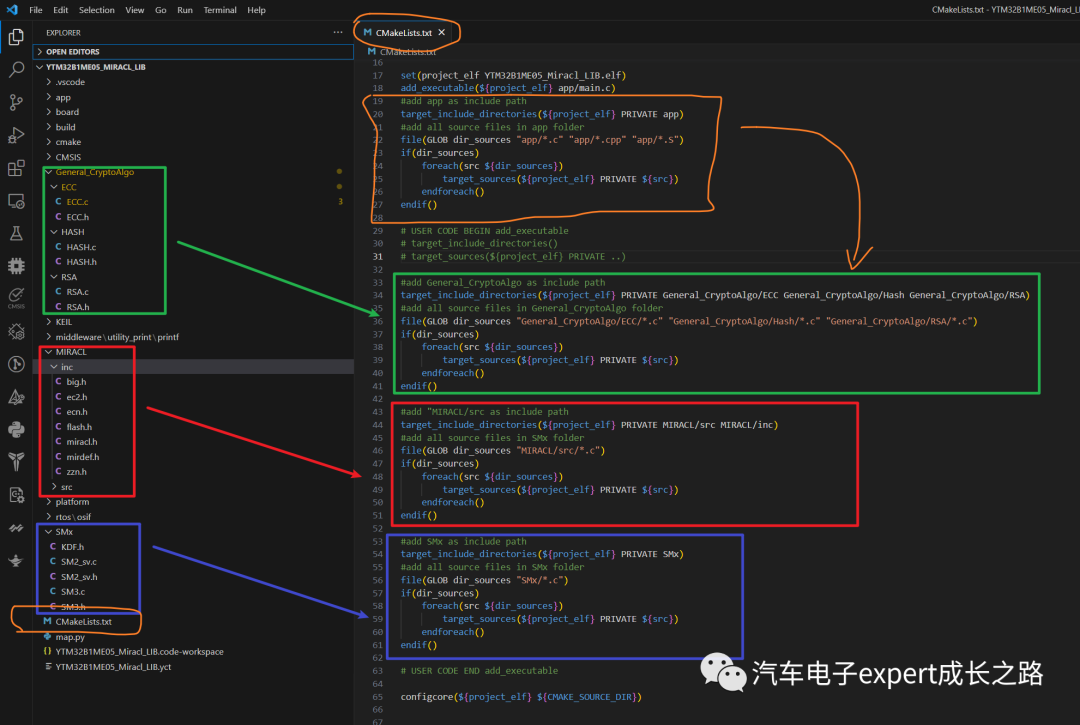The width and height of the screenshot is (1080, 725).
Task: Click the file-with-gear icon in activity bar
Action: (16, 495)
